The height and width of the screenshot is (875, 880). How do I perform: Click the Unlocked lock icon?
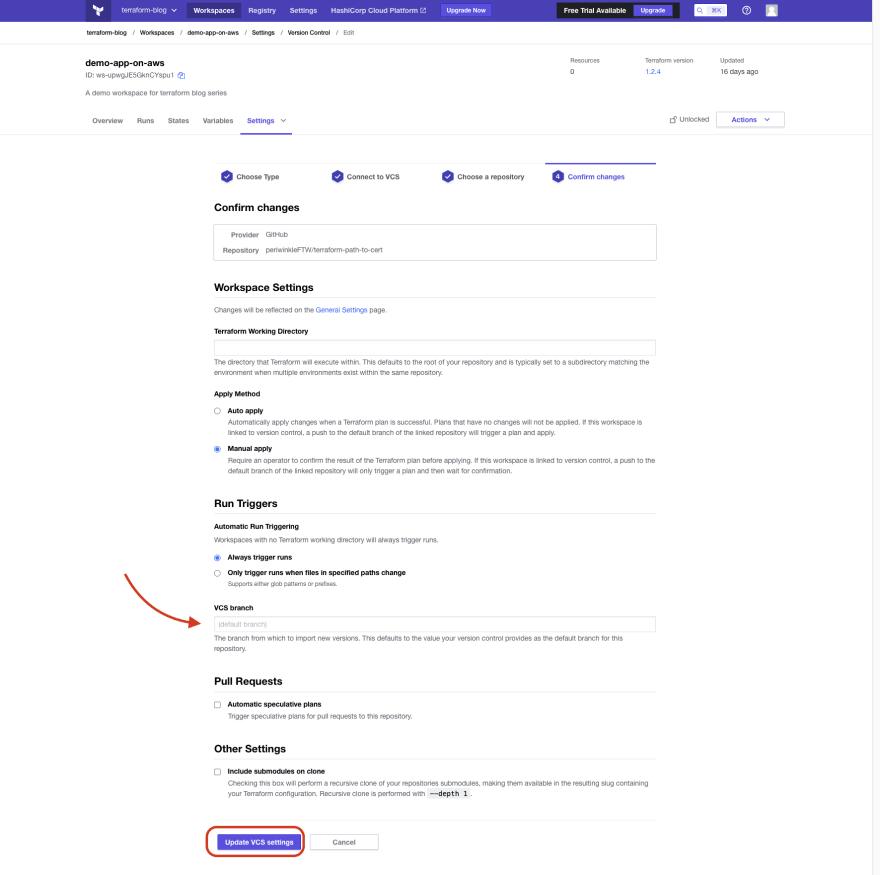pyautogui.click(x=673, y=120)
